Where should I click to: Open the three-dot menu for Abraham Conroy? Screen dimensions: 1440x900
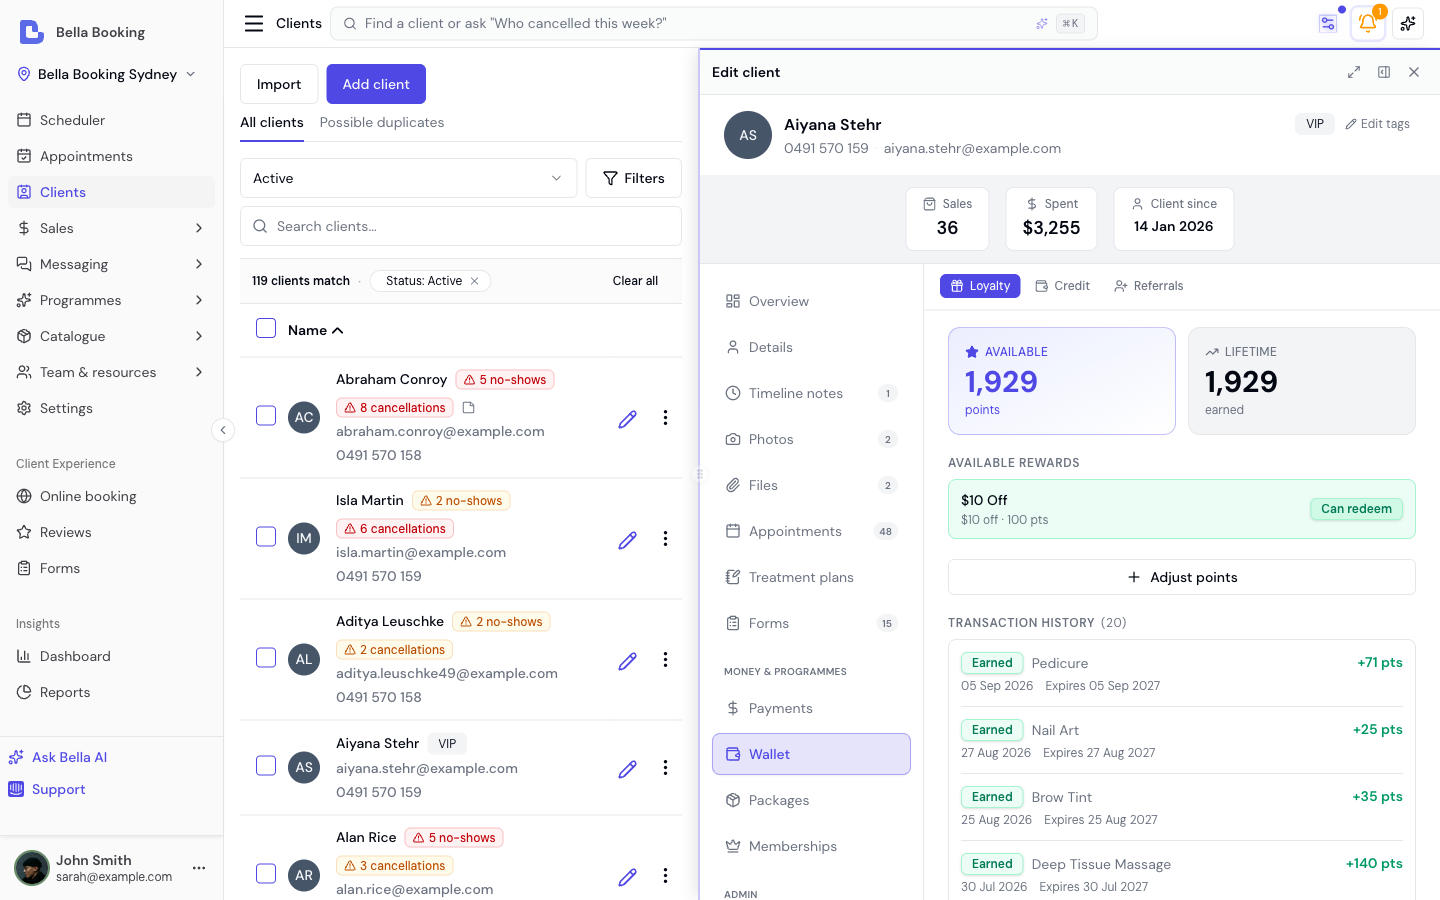[665, 418]
